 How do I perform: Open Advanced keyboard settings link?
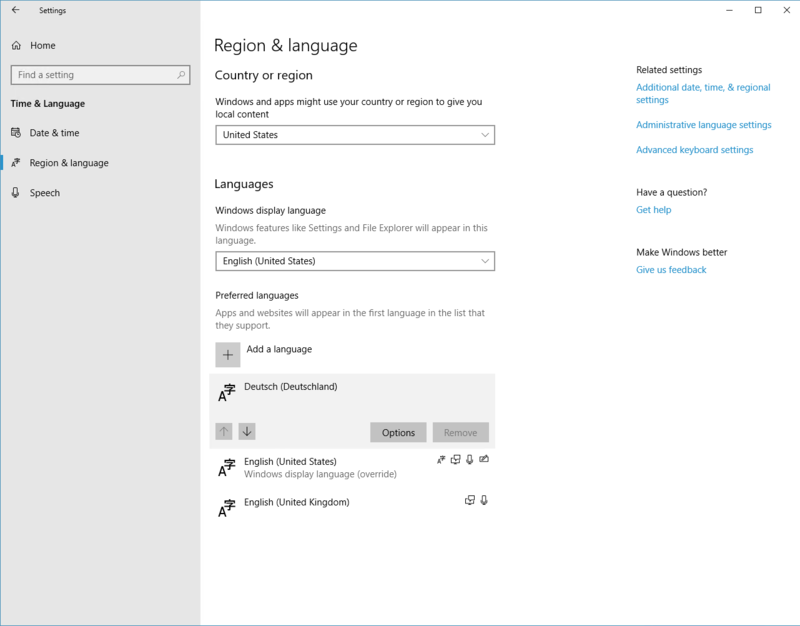[x=694, y=150]
